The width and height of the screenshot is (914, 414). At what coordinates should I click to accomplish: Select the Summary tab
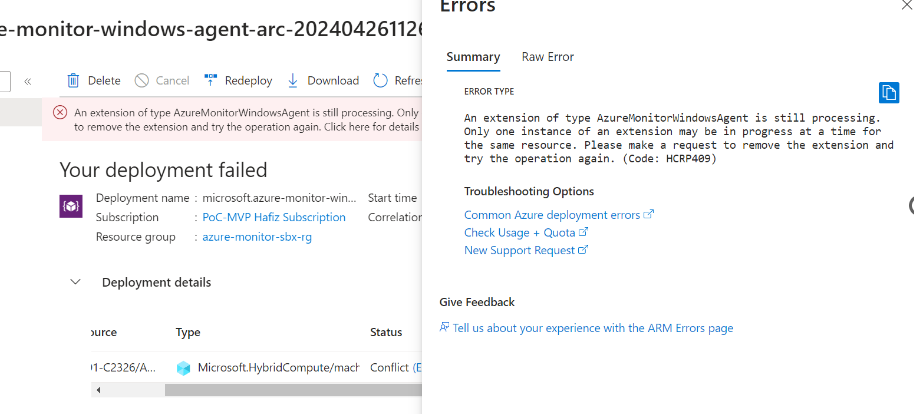[473, 57]
